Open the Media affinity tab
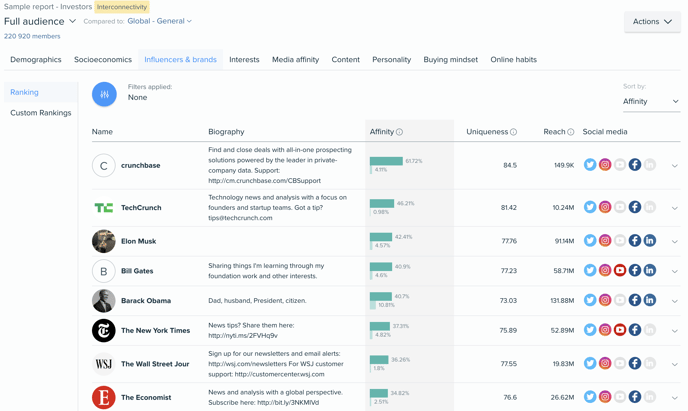The width and height of the screenshot is (688, 411). 295,60
